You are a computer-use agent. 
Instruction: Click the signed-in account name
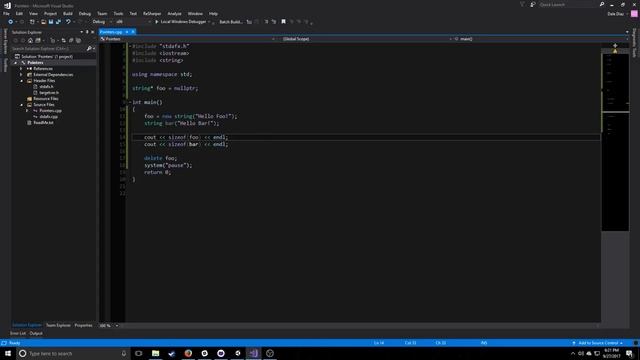tap(615, 13)
